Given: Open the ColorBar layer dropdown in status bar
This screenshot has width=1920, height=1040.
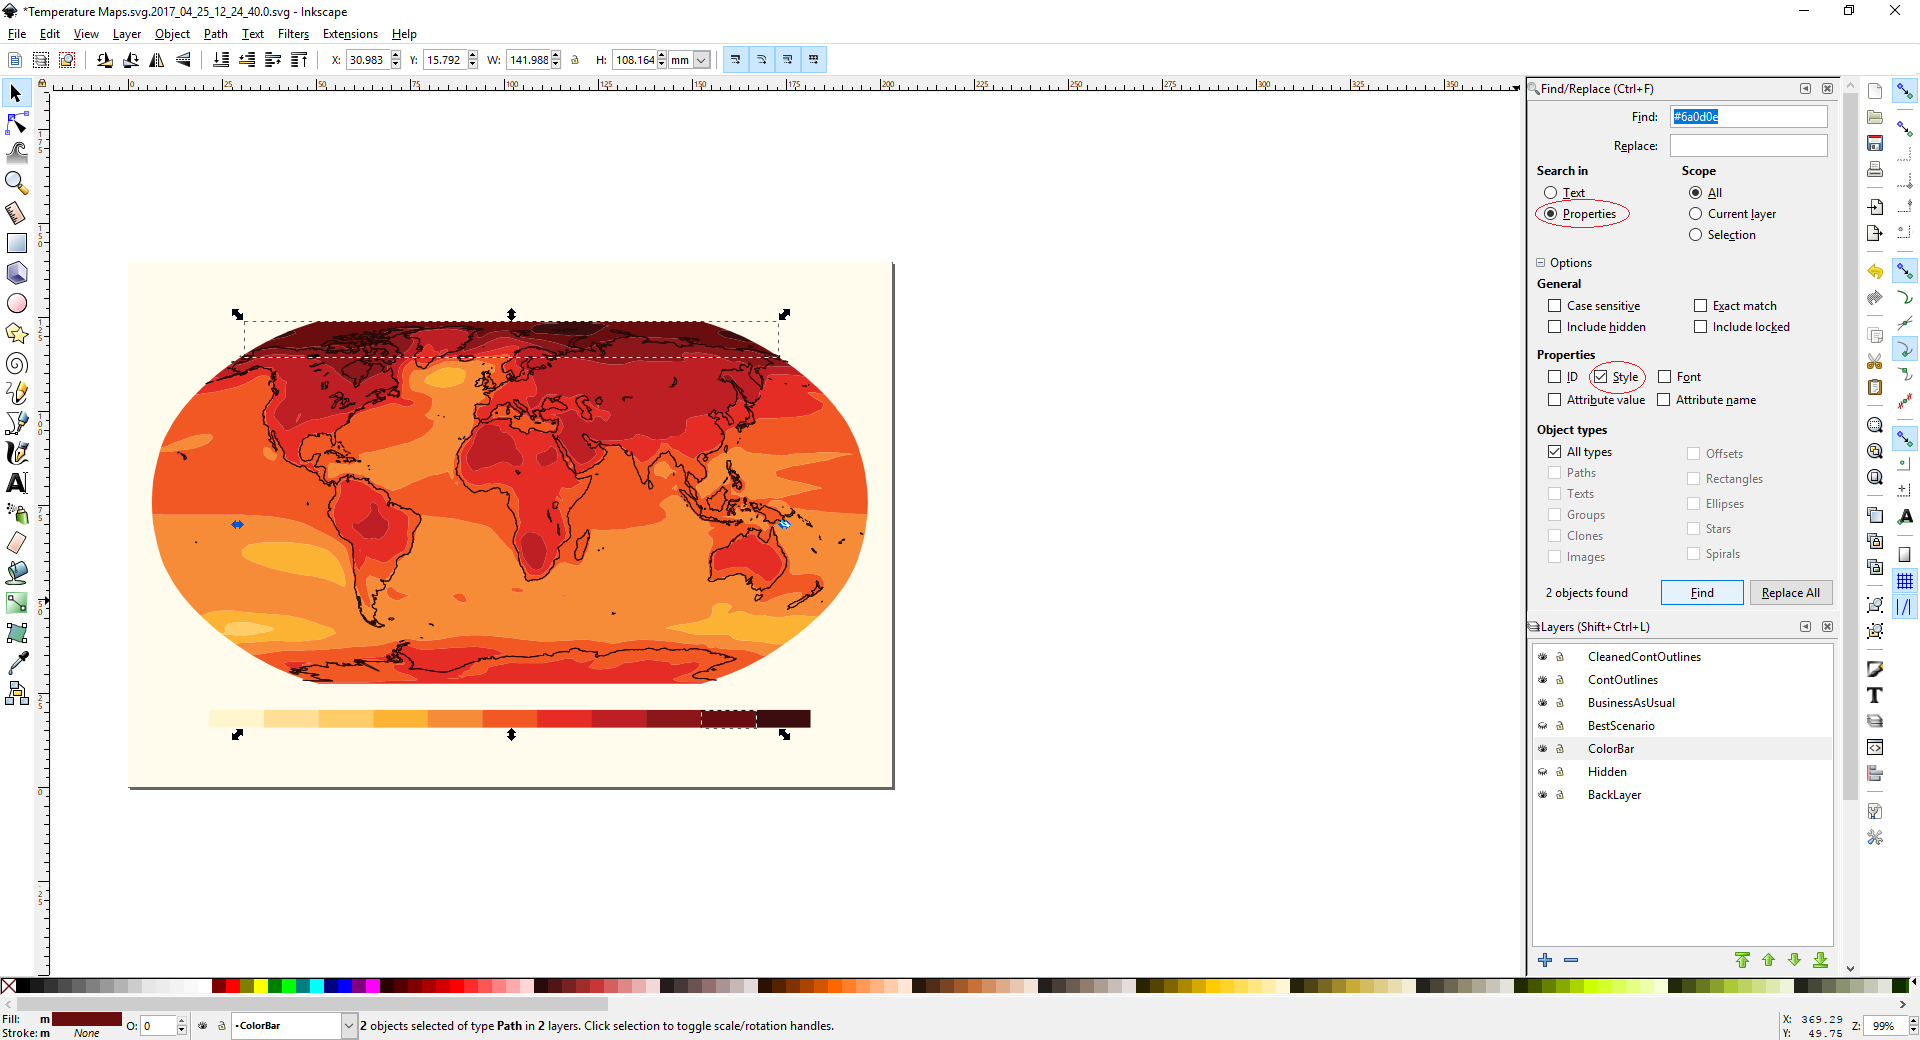Looking at the screenshot, I should (x=349, y=1026).
